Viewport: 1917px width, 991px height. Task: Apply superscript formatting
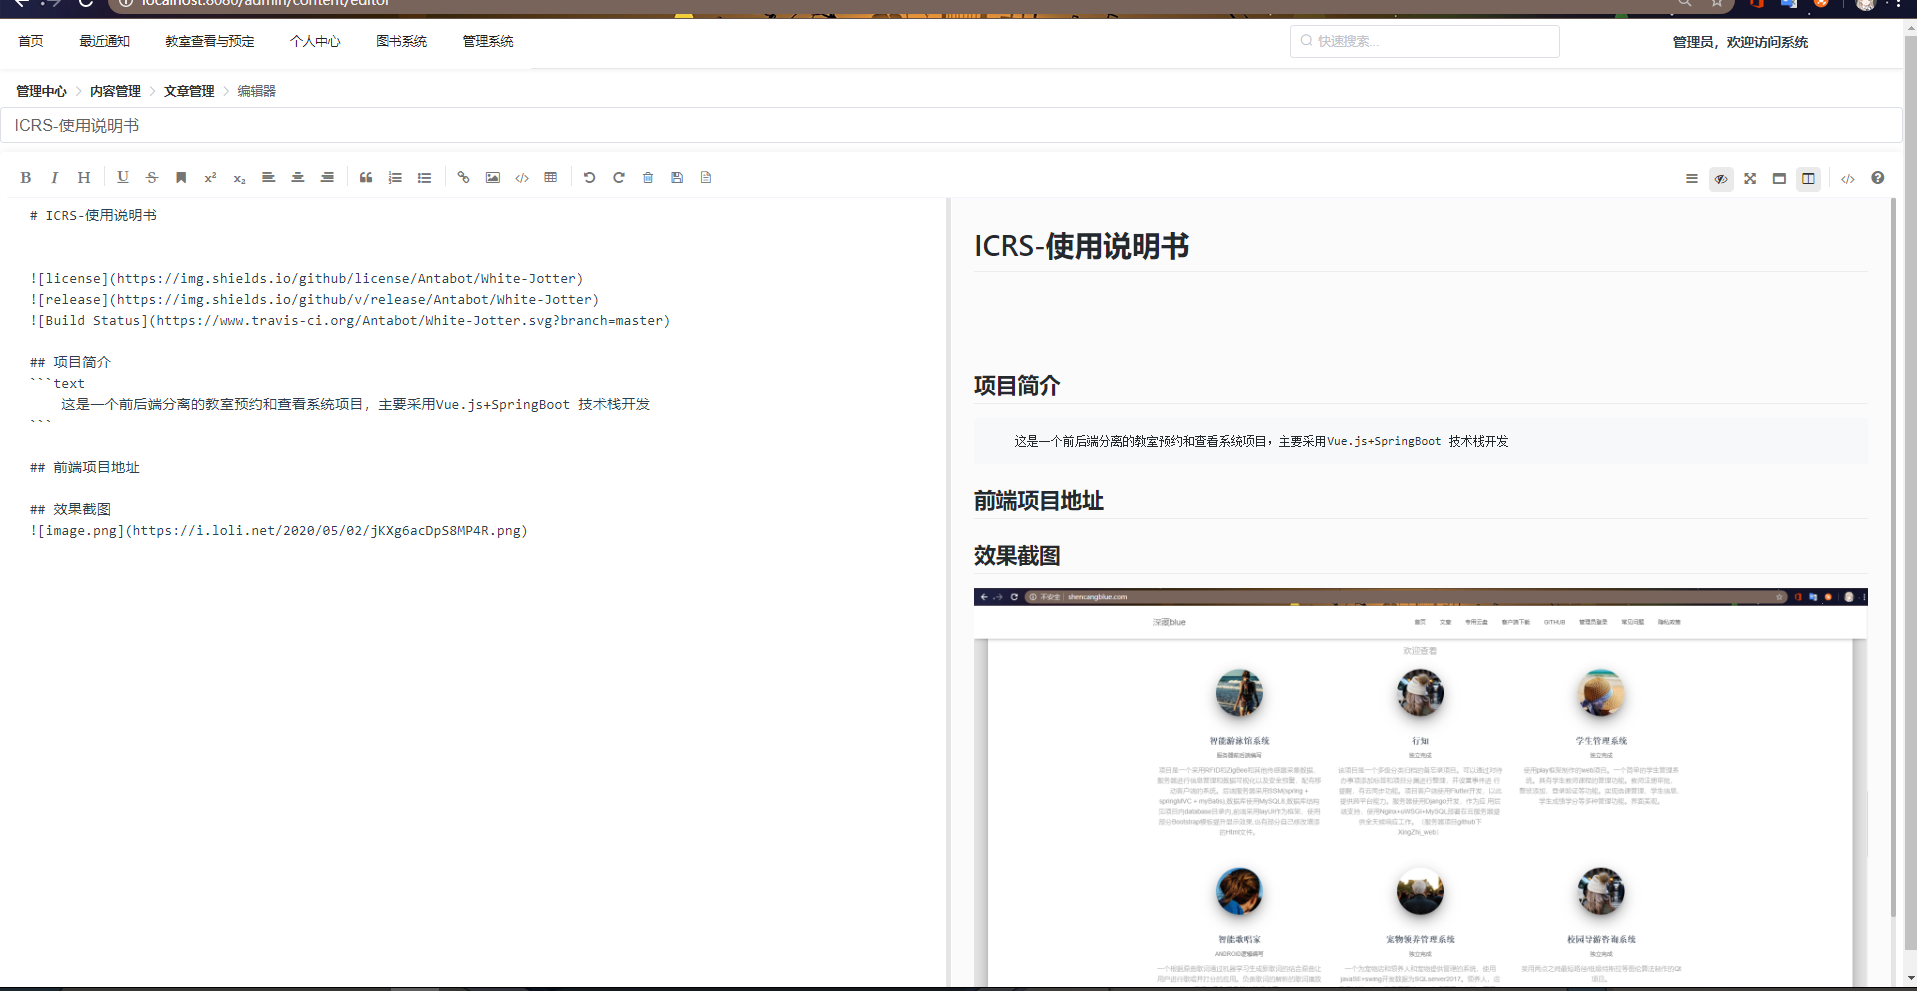click(210, 178)
